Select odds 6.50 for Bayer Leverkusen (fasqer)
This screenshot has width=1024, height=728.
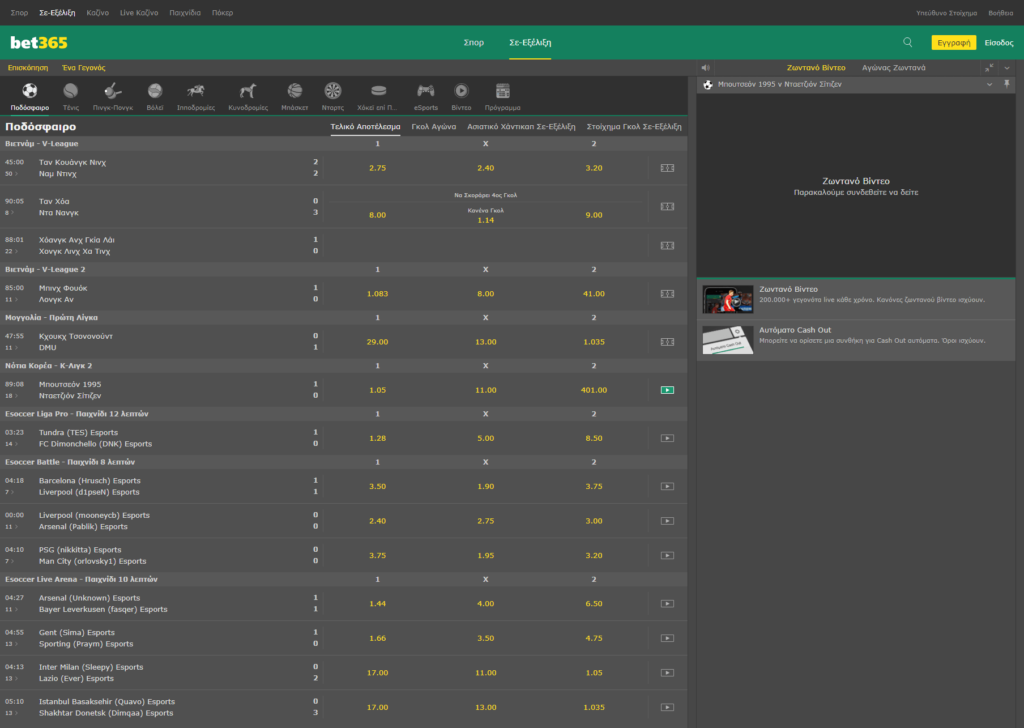594,603
